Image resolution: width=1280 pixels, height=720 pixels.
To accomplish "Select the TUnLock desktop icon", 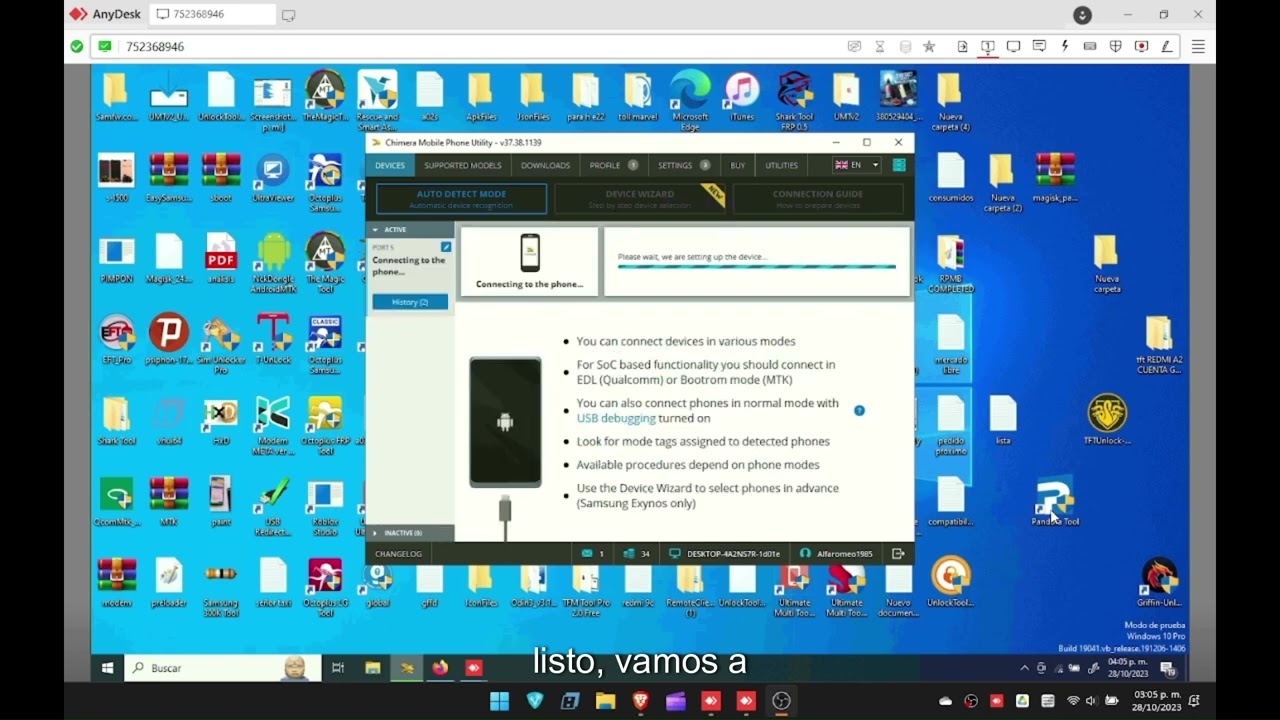I will pyautogui.click(x=273, y=340).
